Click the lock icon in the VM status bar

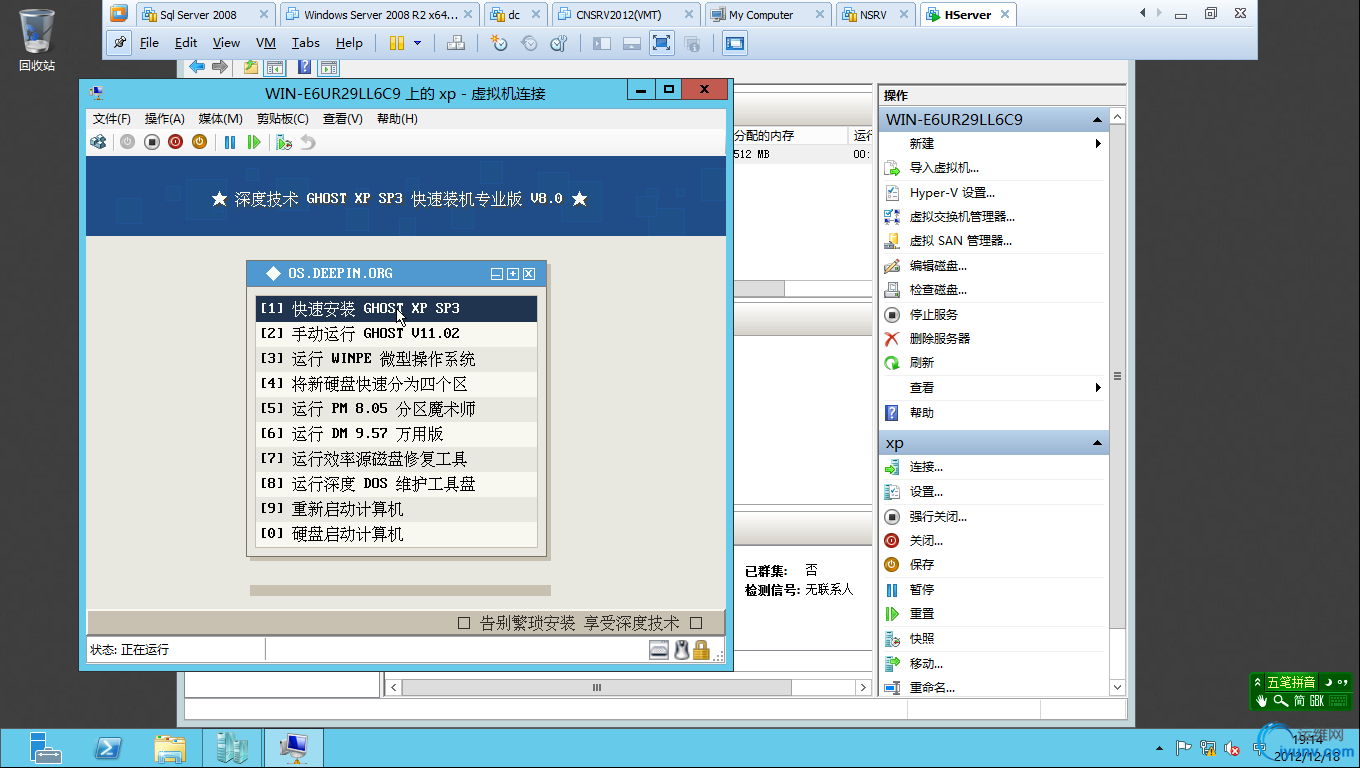tap(701, 650)
